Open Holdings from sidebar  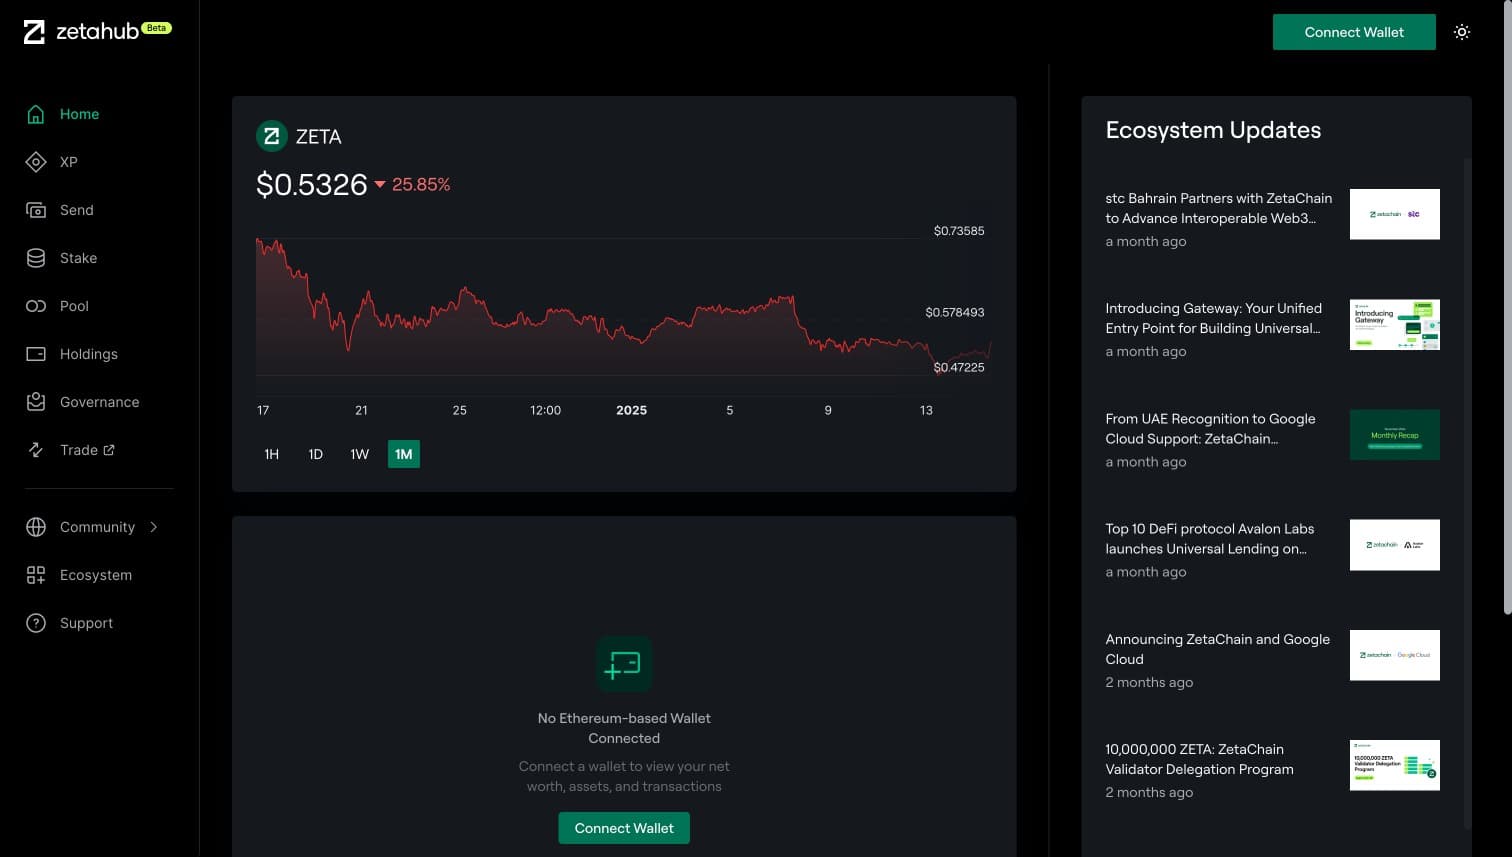[x=89, y=354]
